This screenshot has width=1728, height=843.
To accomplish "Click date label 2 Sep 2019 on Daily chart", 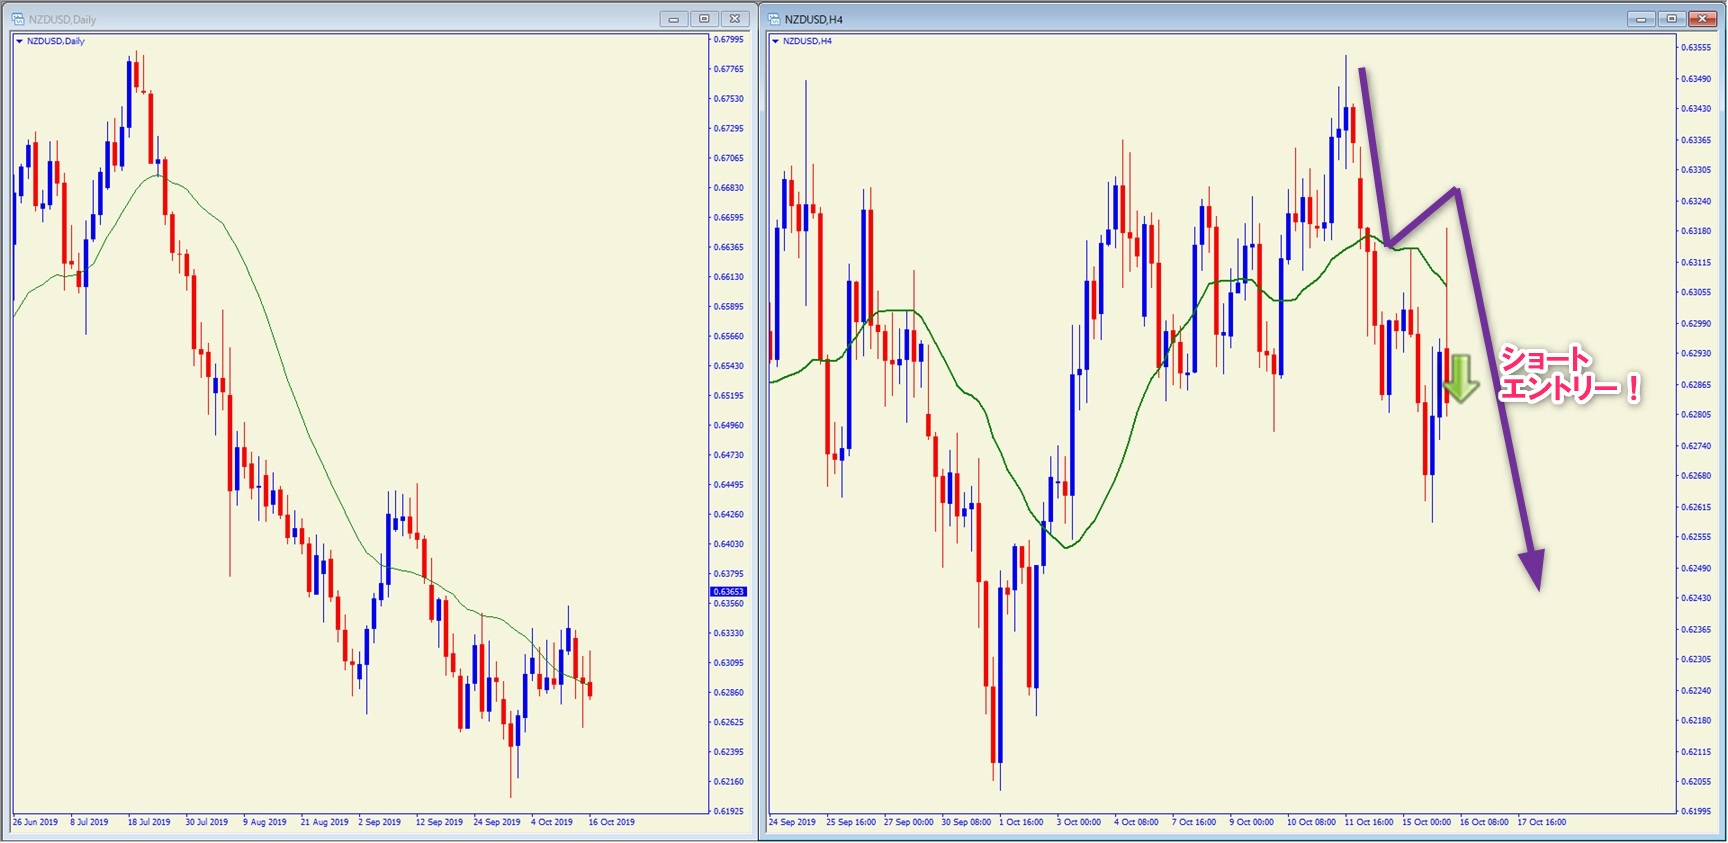I will pos(380,822).
